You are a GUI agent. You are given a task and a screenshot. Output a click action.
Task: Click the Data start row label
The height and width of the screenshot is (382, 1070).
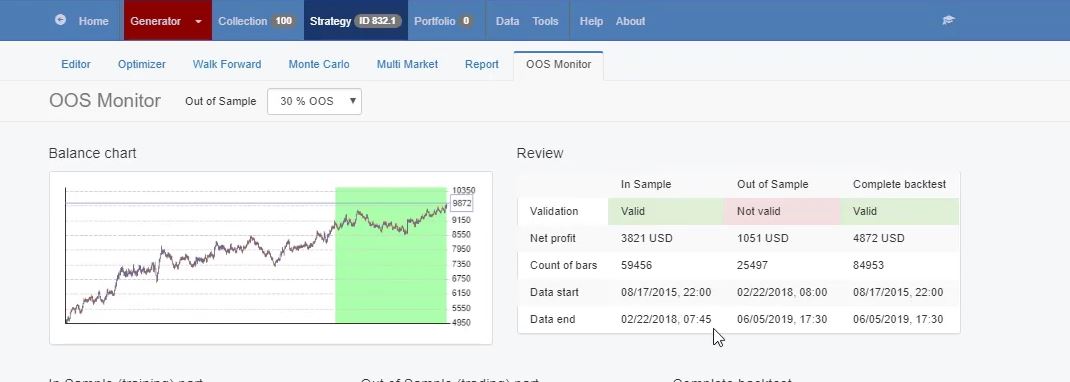554,292
